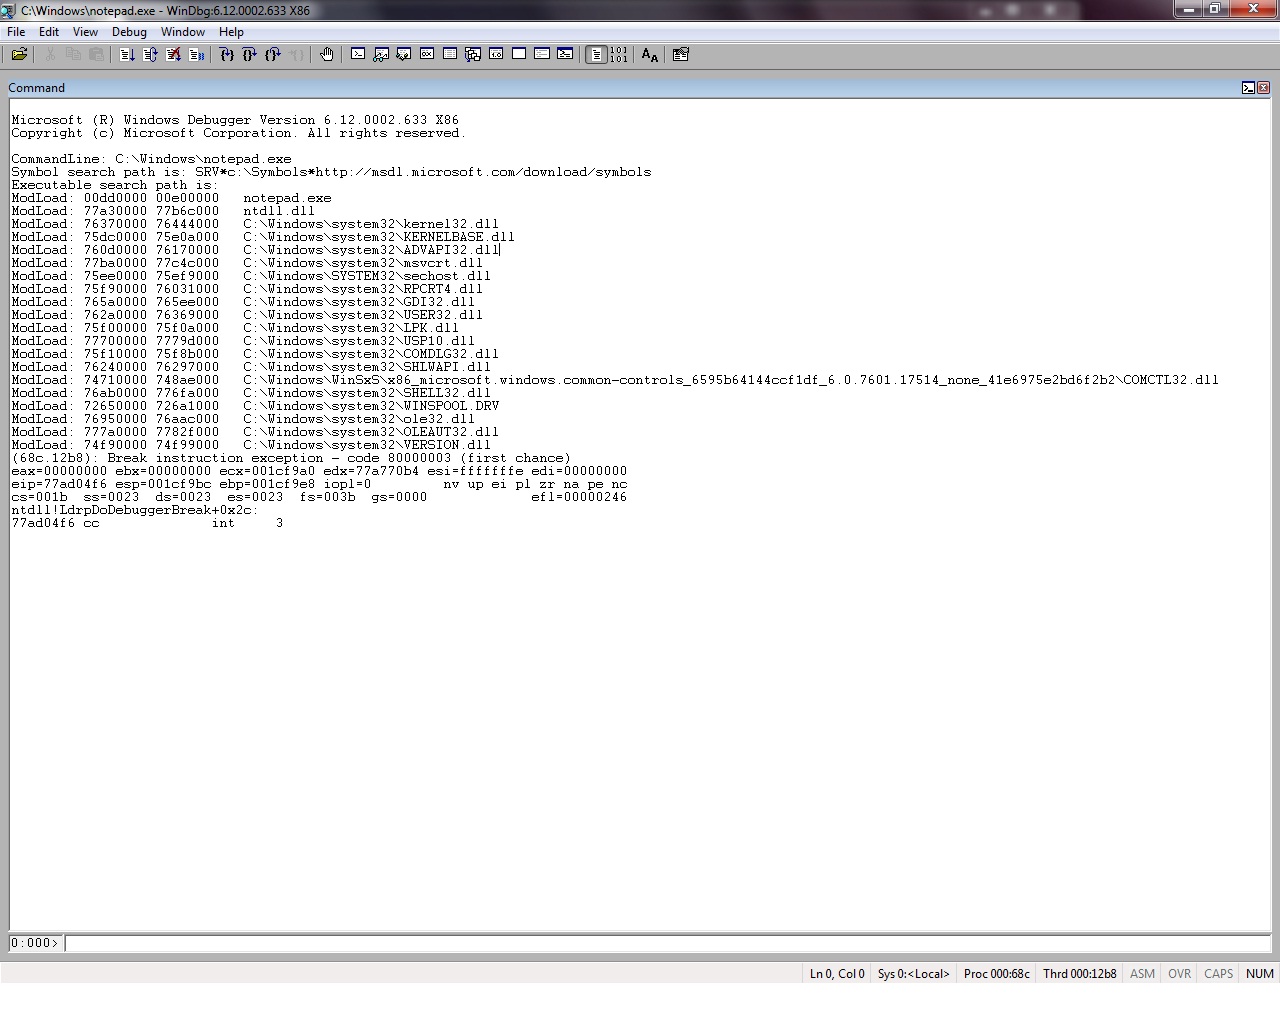Image resolution: width=1280 pixels, height=1024 pixels.
Task: Stop debugging using the red X icon
Action: (x=173, y=55)
